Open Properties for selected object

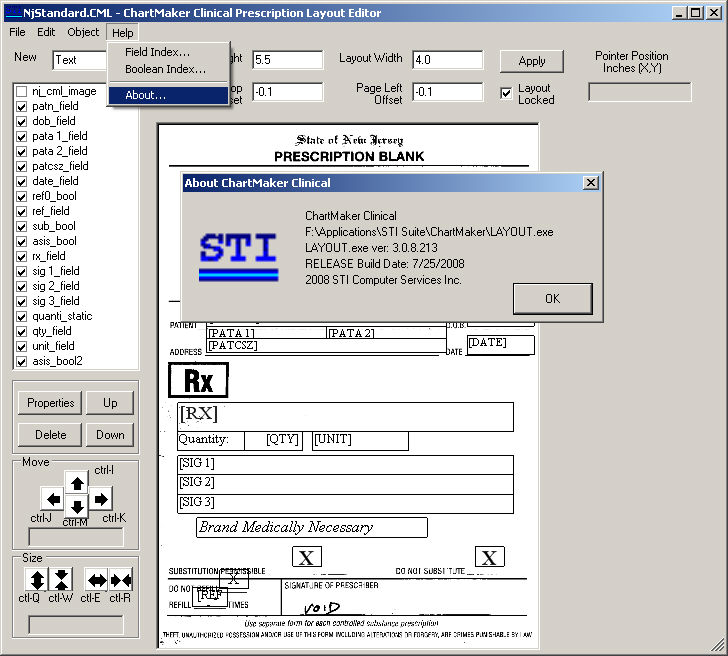coord(50,403)
